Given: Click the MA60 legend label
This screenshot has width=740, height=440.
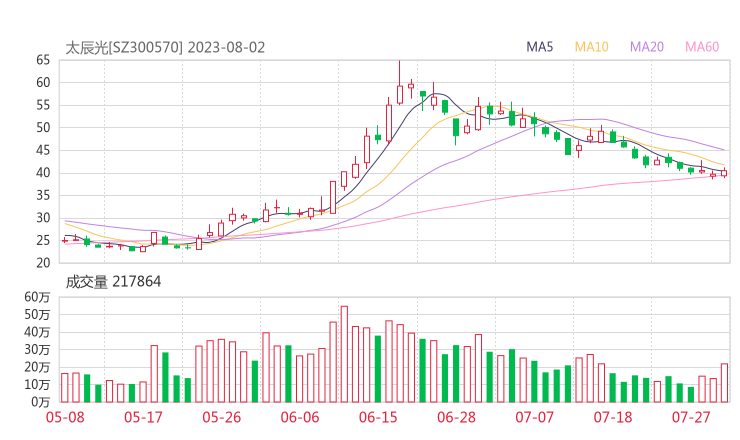Looking at the screenshot, I should tap(702, 47).
